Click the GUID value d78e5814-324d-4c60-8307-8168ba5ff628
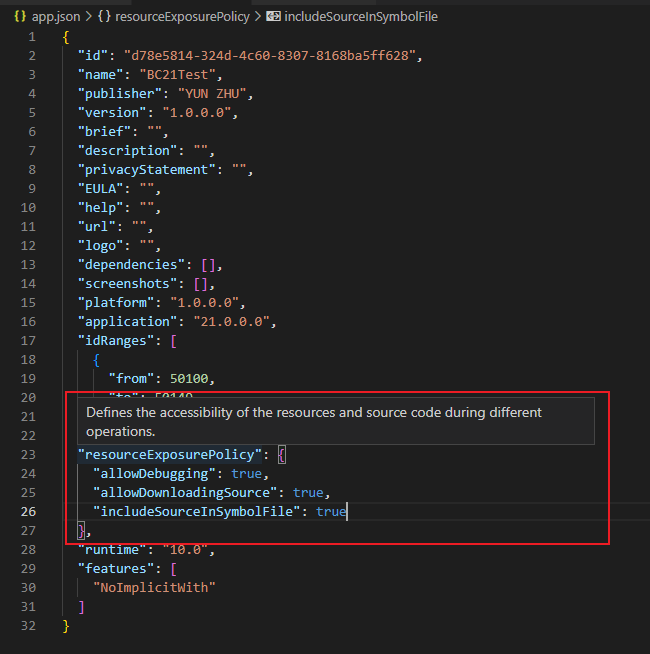This screenshot has height=654, width=650. (x=270, y=55)
